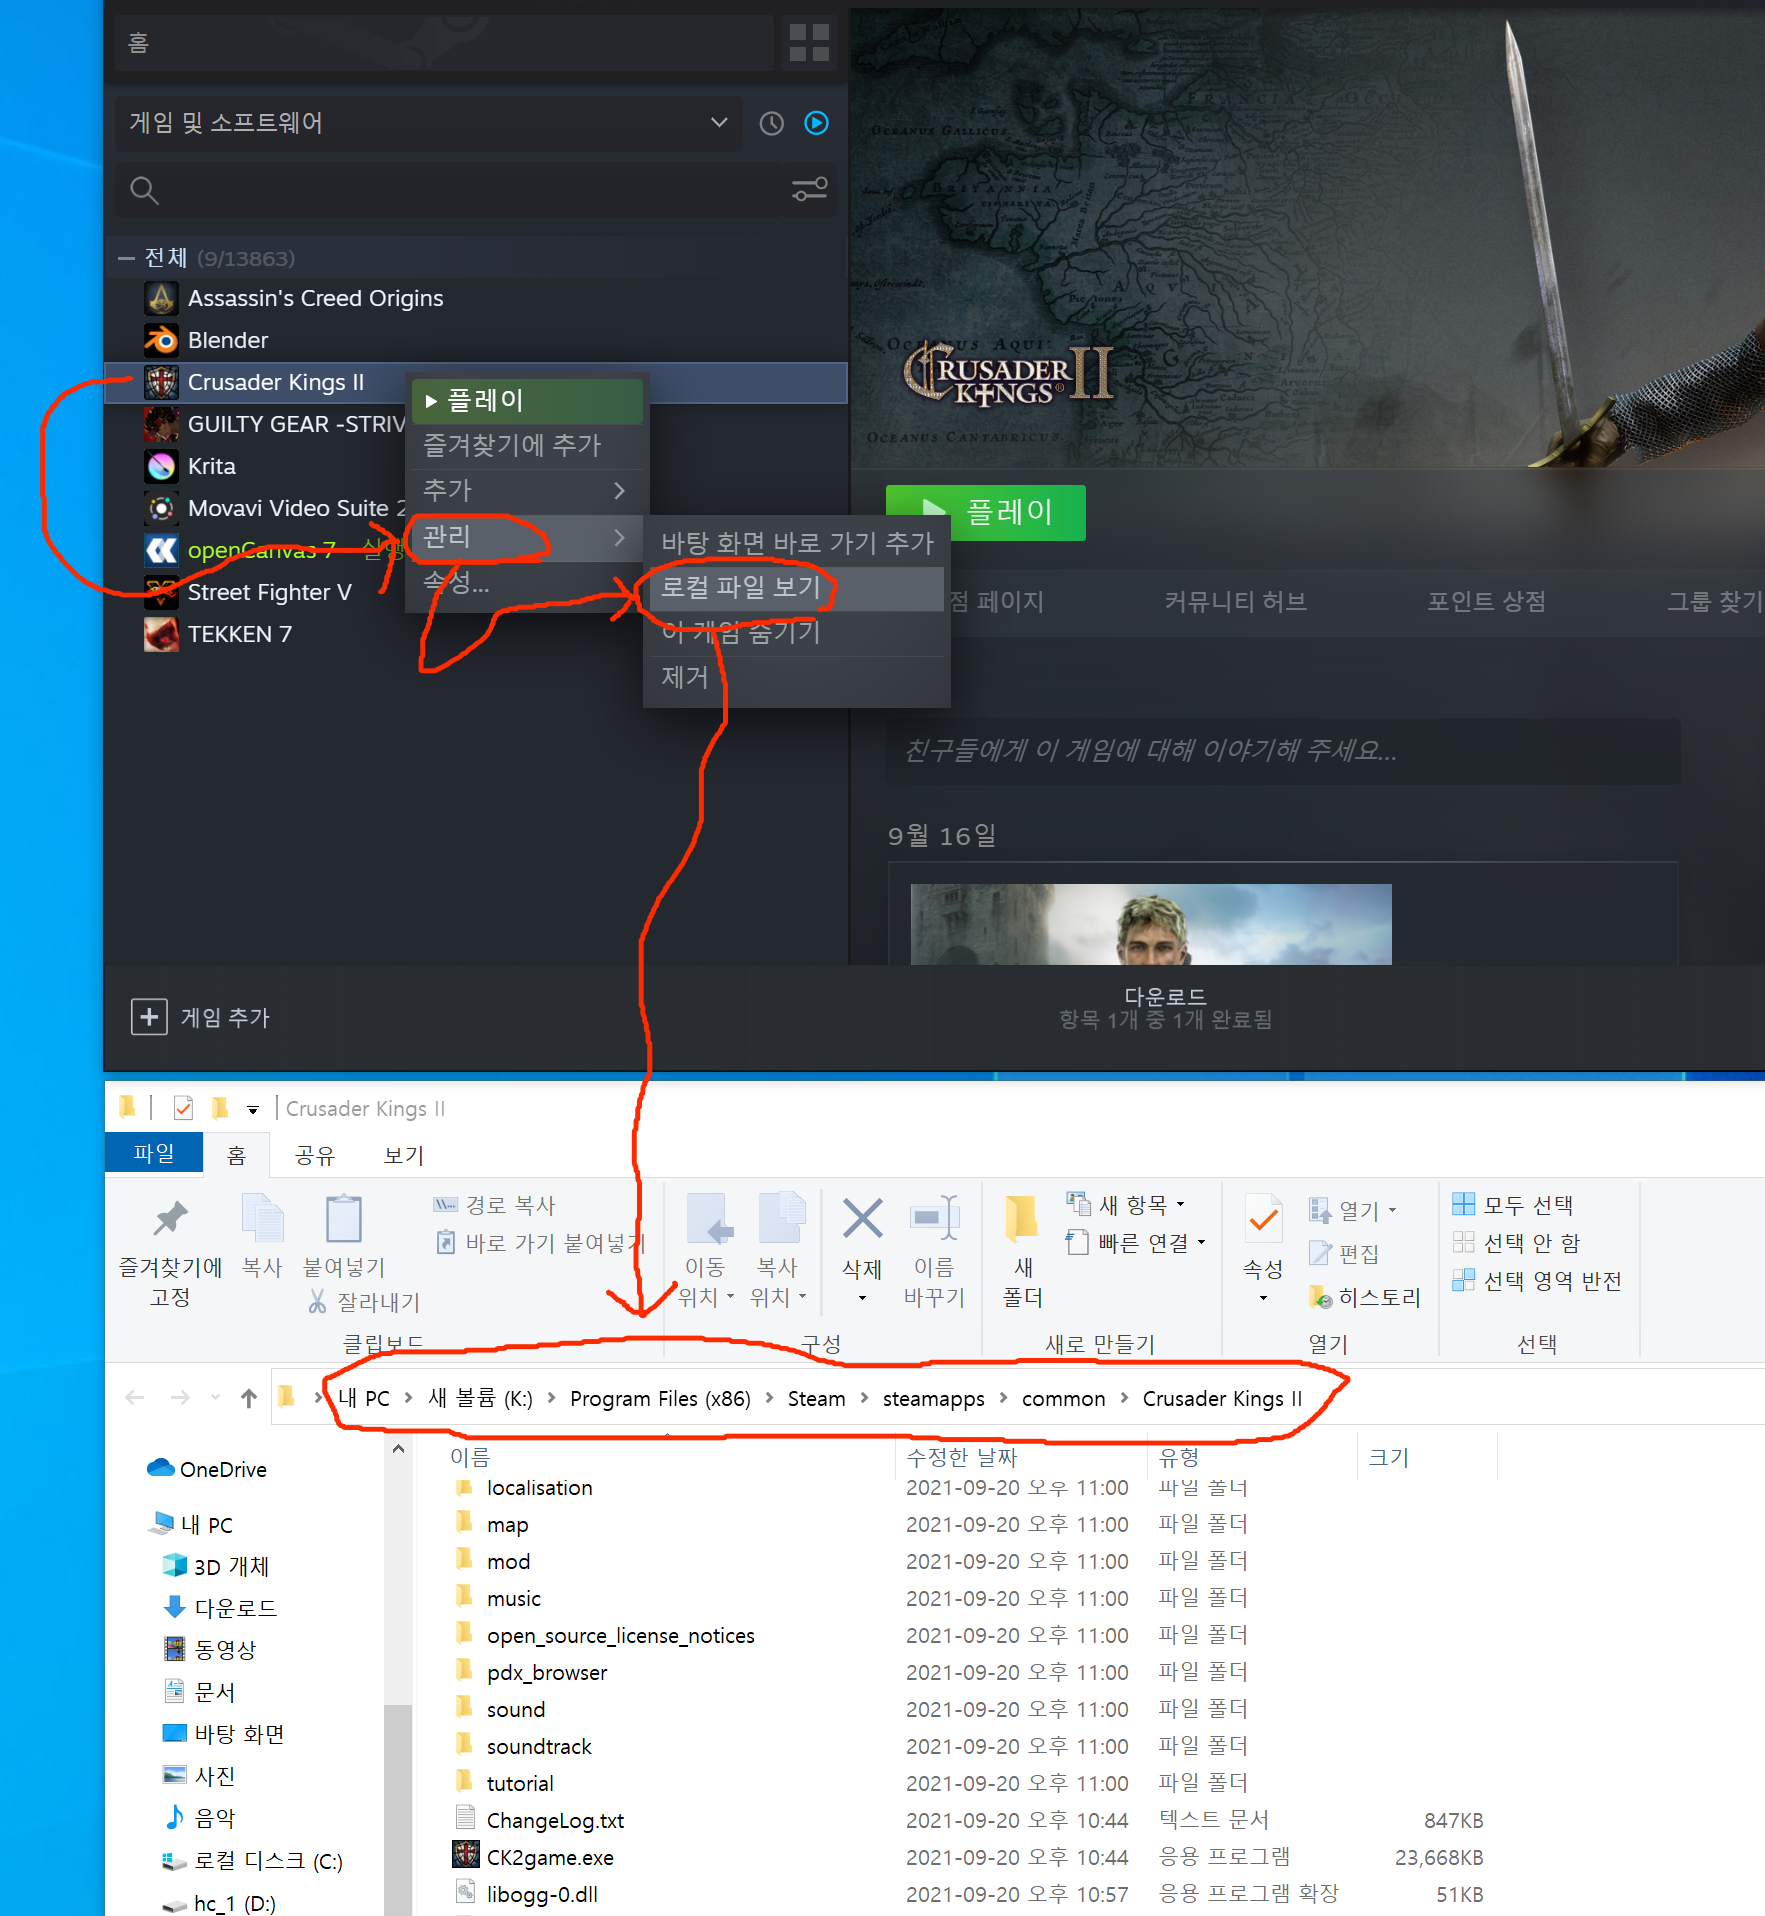Click the Steam library grid view icon

click(809, 43)
